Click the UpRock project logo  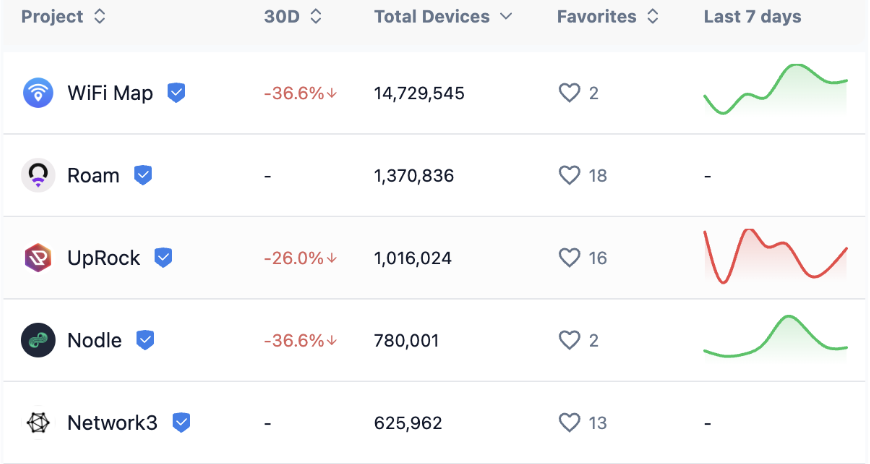tap(38, 258)
